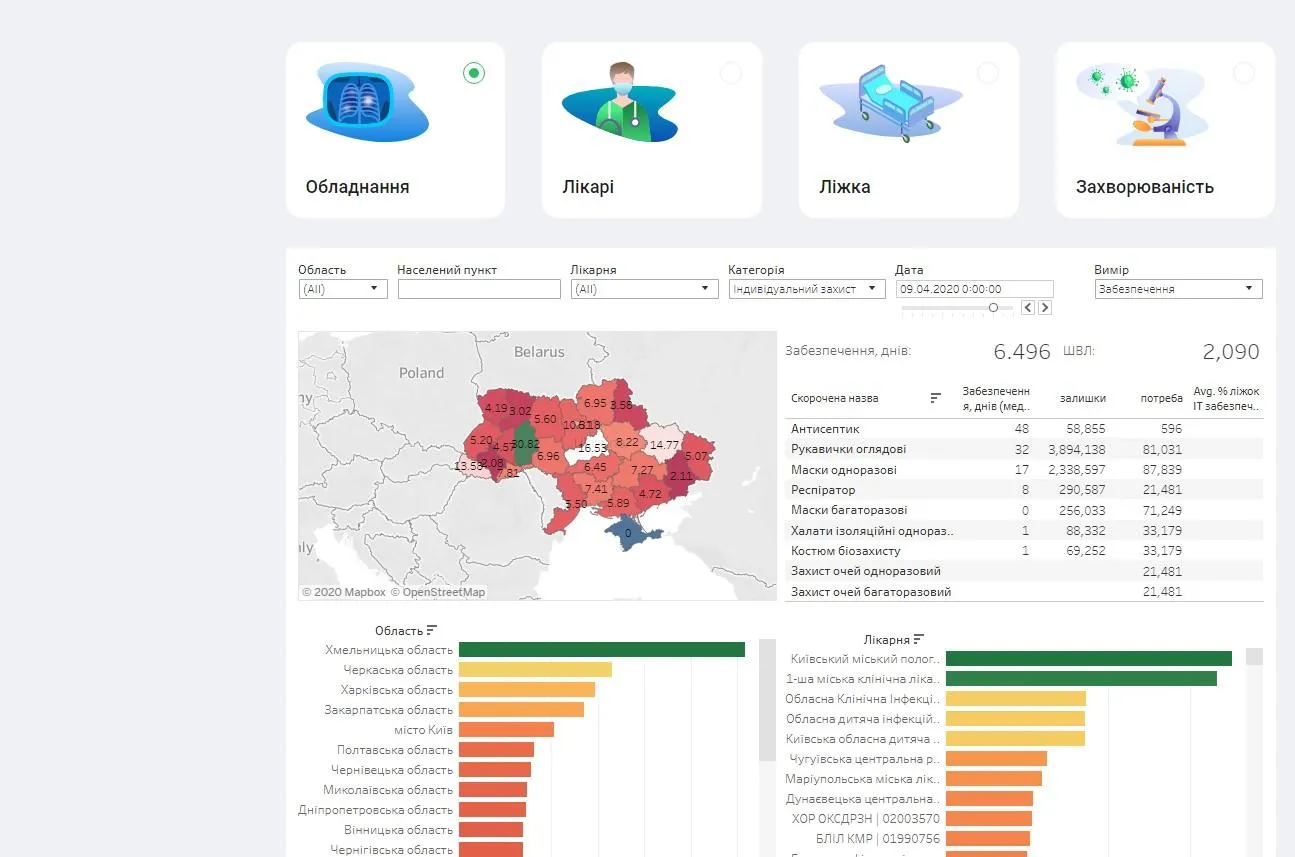The image size is (1295, 857).
Task: Click the doctor with mask icon
Action: 621,101
